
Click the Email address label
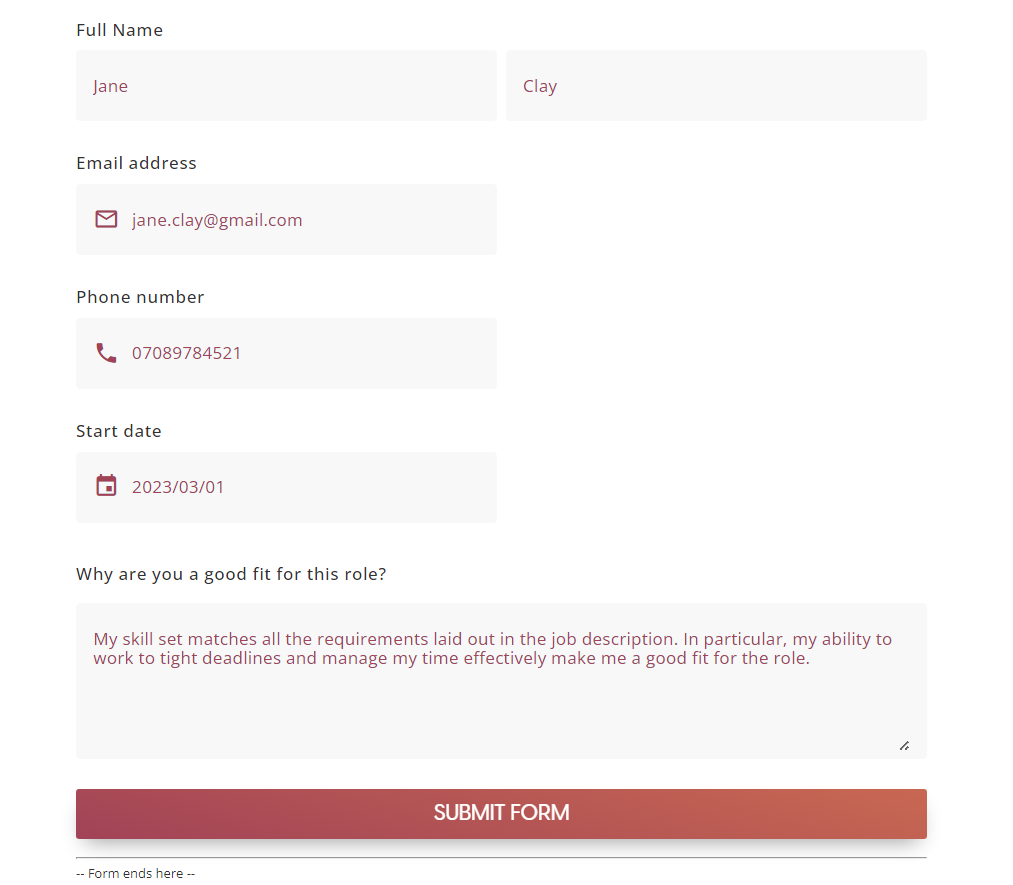[136, 163]
